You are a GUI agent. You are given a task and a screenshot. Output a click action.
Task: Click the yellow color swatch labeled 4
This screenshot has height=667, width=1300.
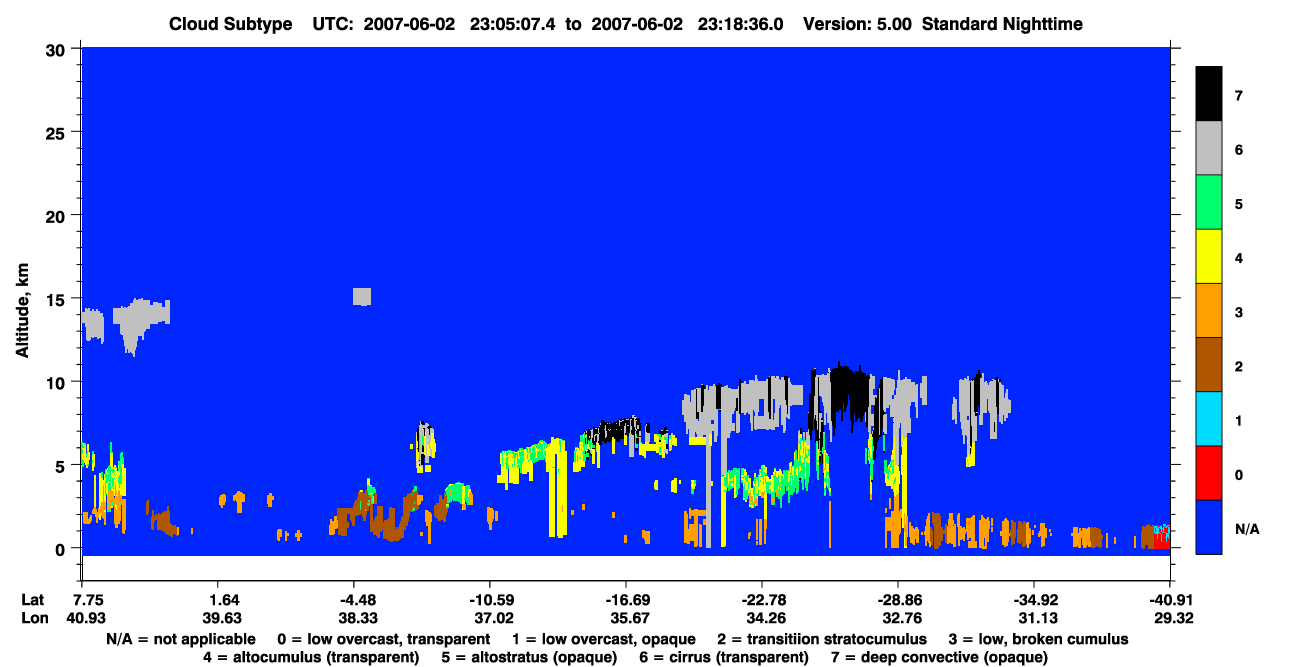[1209, 257]
